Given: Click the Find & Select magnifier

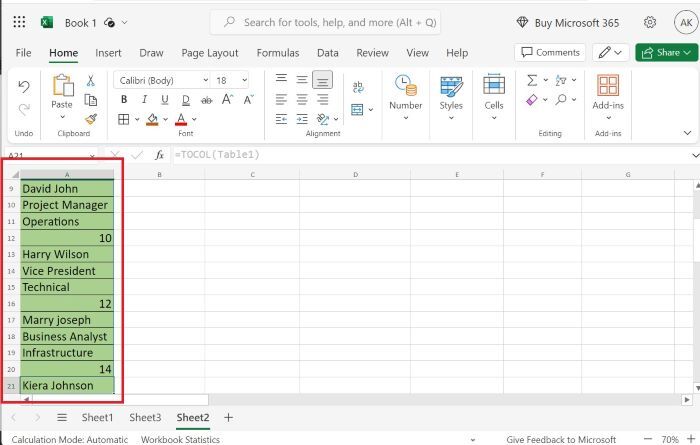Looking at the screenshot, I should pos(561,99).
